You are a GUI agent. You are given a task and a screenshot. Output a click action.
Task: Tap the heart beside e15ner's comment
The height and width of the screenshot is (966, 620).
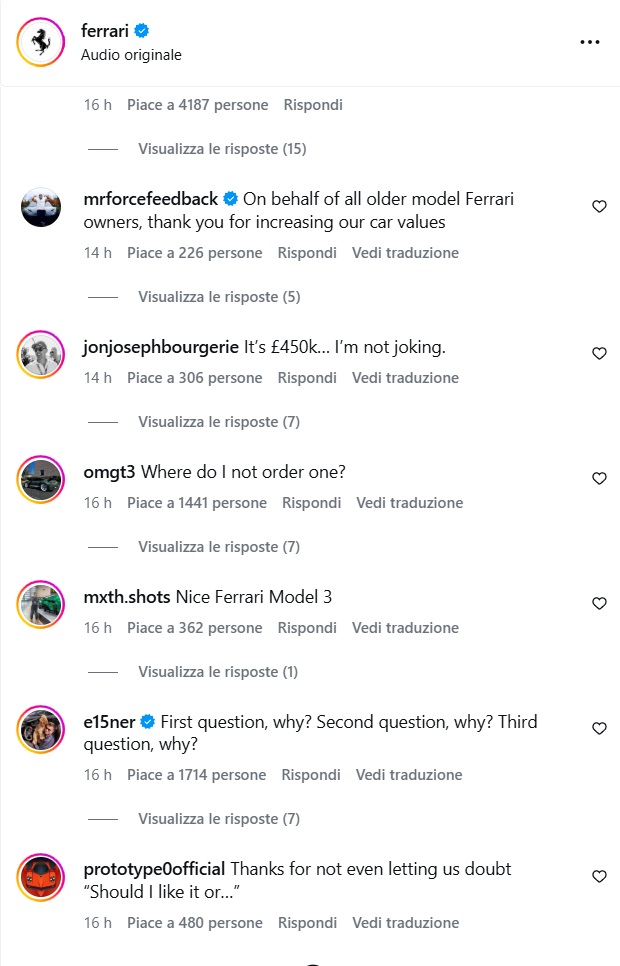(x=599, y=728)
